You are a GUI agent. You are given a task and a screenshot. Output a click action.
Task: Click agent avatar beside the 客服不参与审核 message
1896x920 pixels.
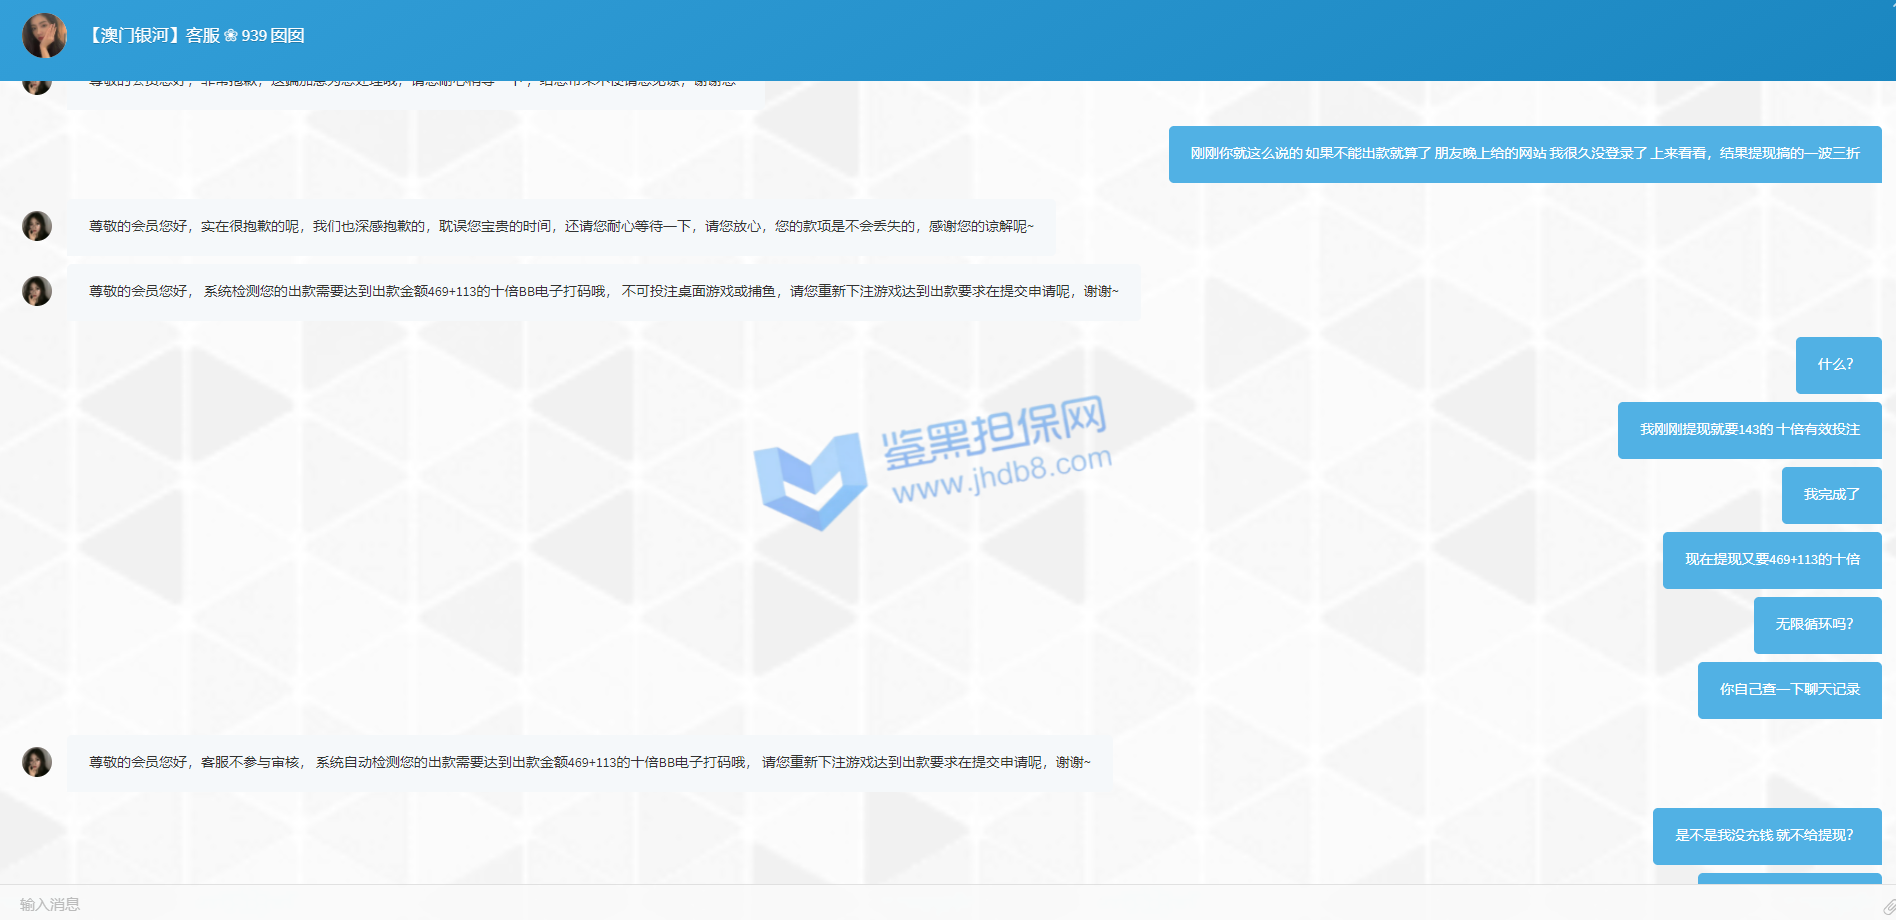(x=37, y=762)
